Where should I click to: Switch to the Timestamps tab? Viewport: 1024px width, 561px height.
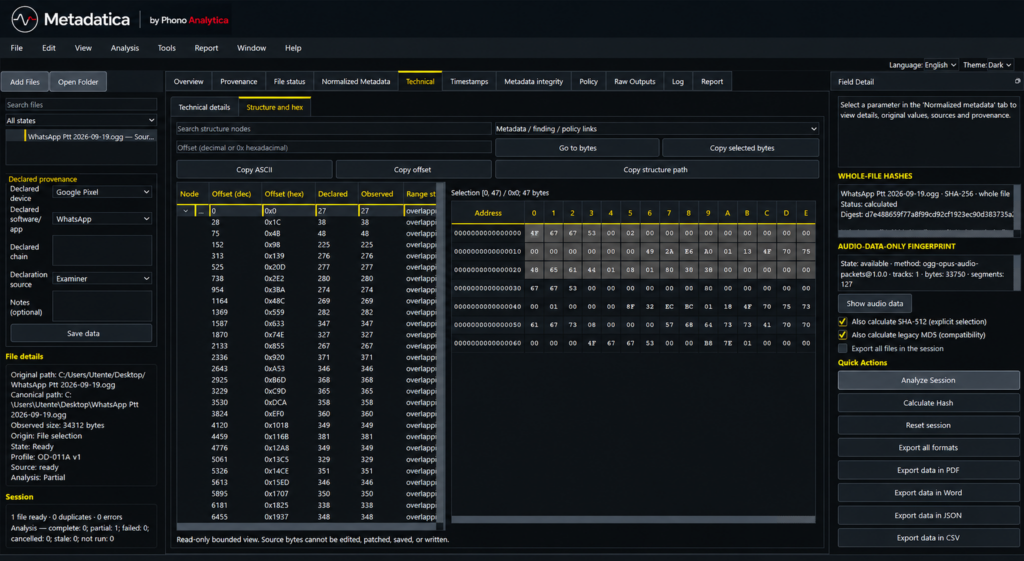pyautogui.click(x=469, y=82)
